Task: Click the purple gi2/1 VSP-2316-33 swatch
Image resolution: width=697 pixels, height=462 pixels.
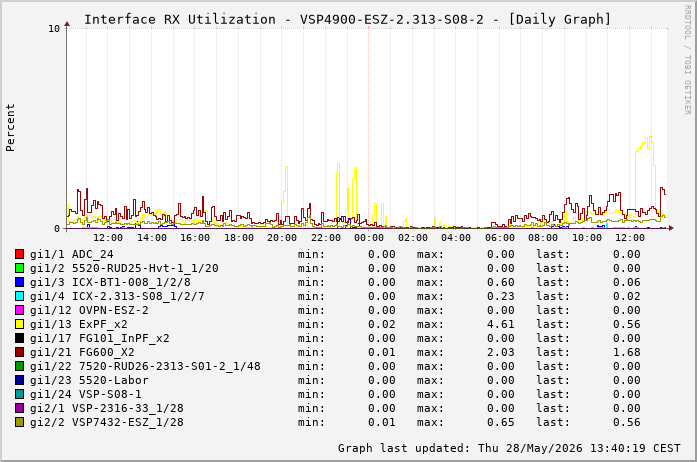Action: (x=19, y=408)
